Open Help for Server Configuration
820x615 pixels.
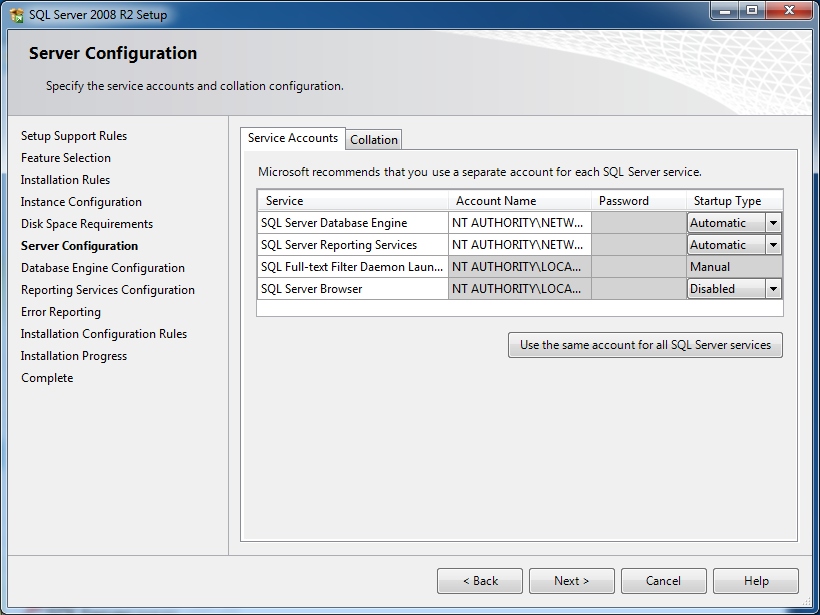tap(755, 580)
